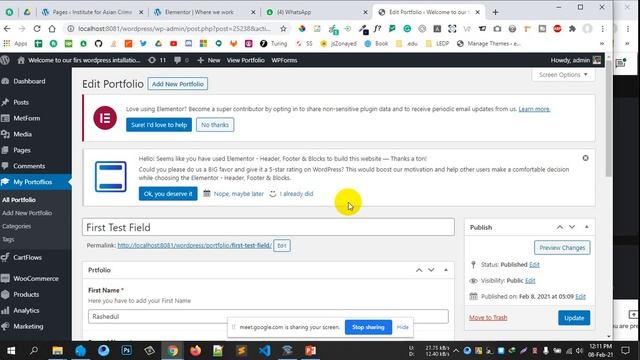
Task: Open the Posts menu item
Action: point(21,102)
